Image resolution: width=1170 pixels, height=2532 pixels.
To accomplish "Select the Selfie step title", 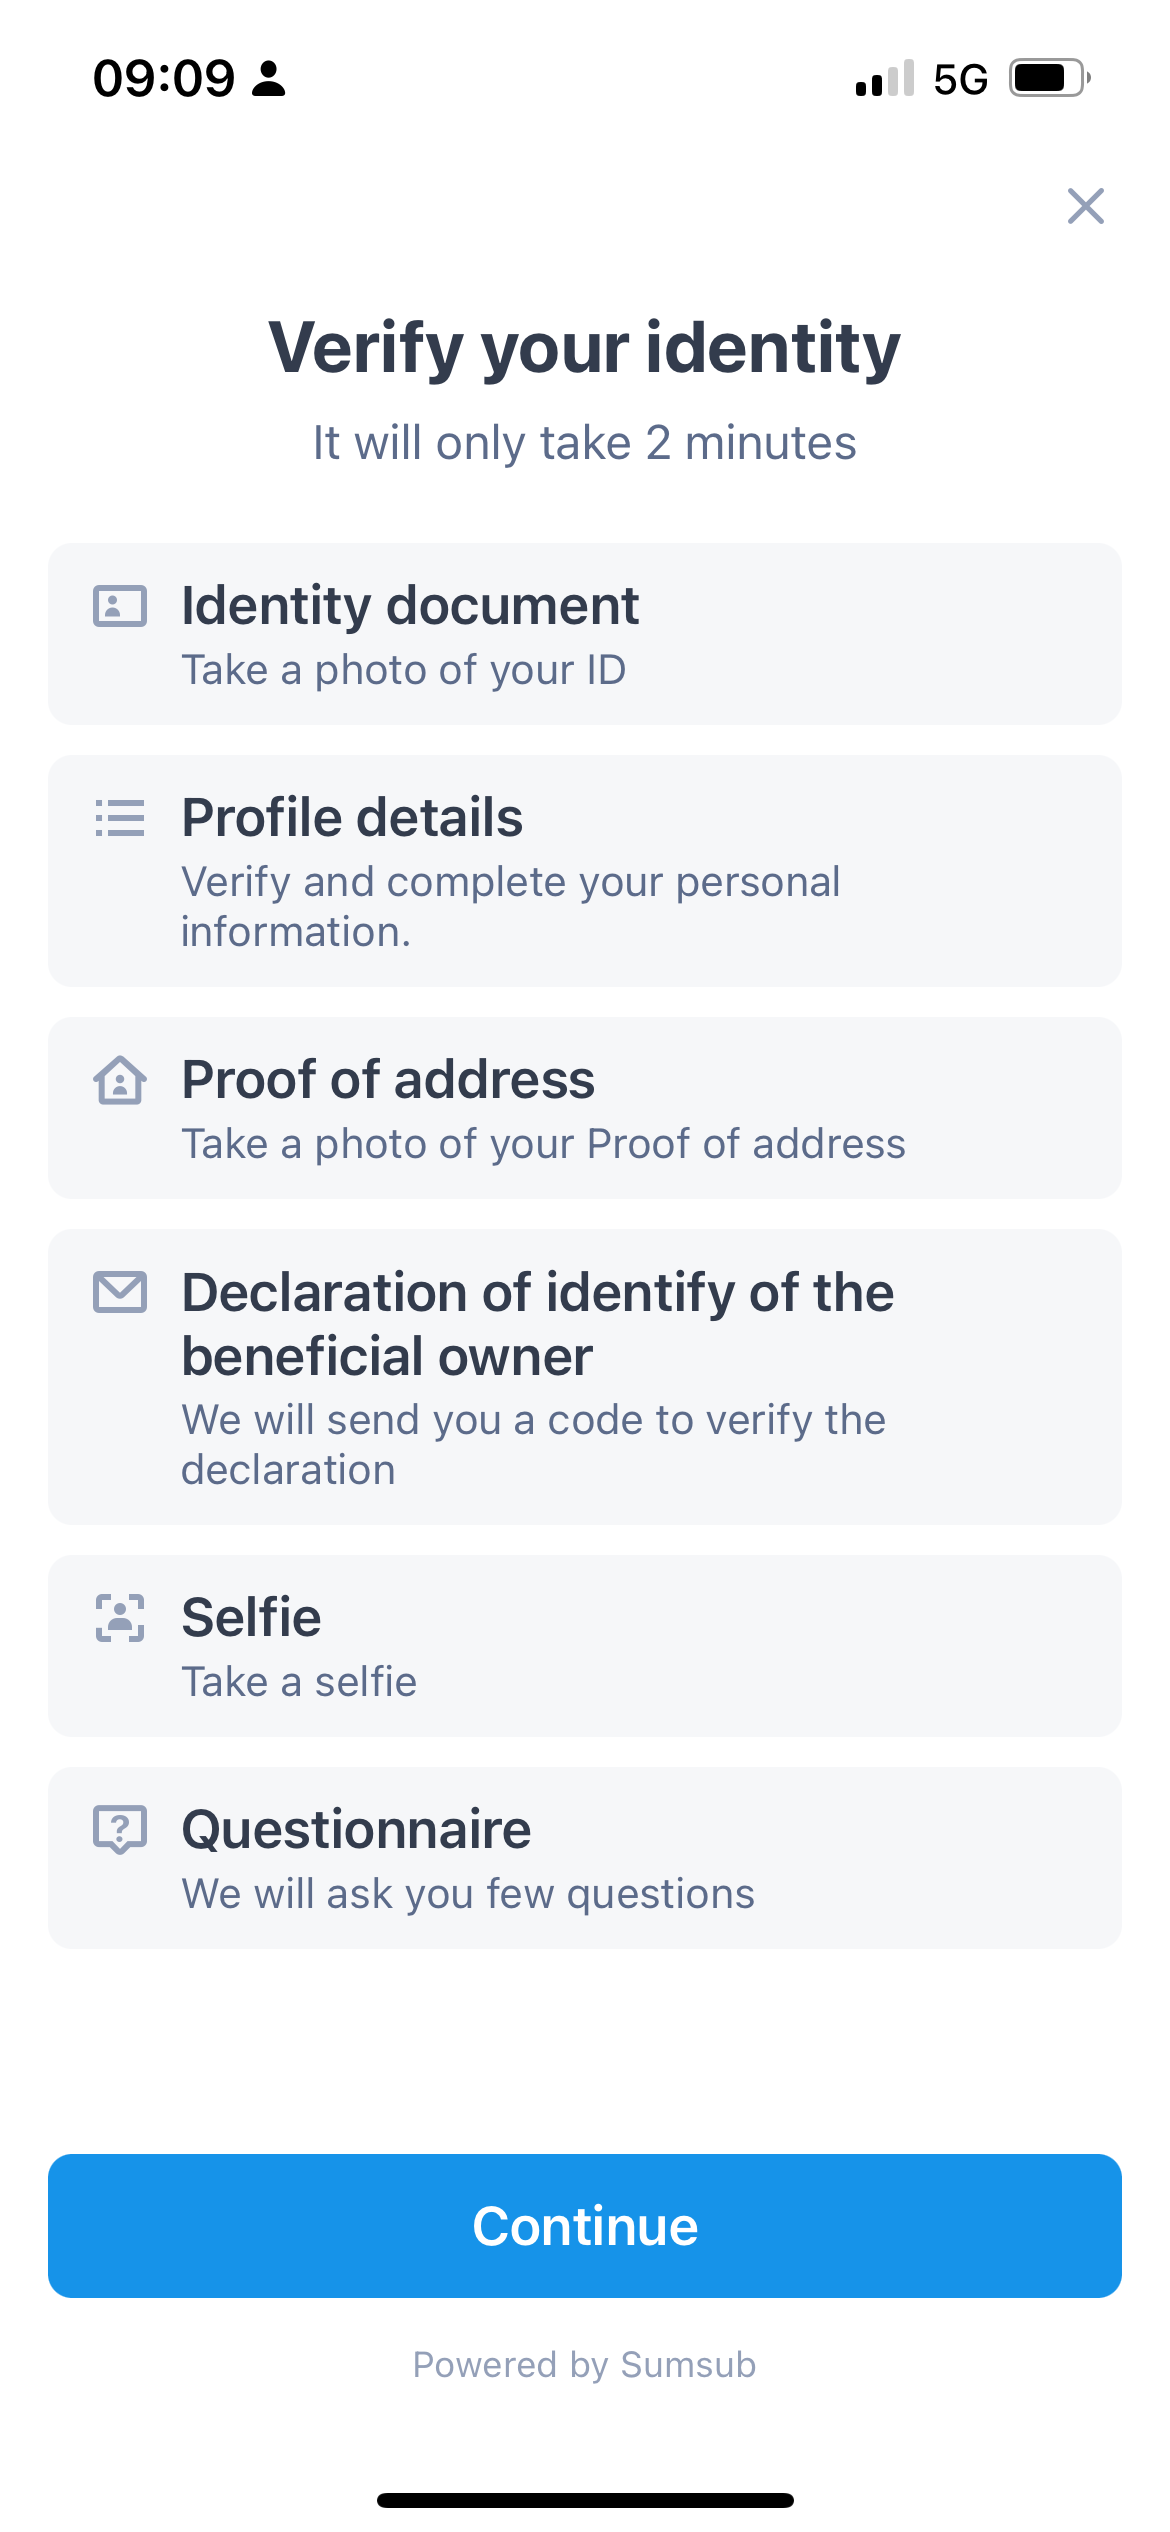I will (251, 1618).
